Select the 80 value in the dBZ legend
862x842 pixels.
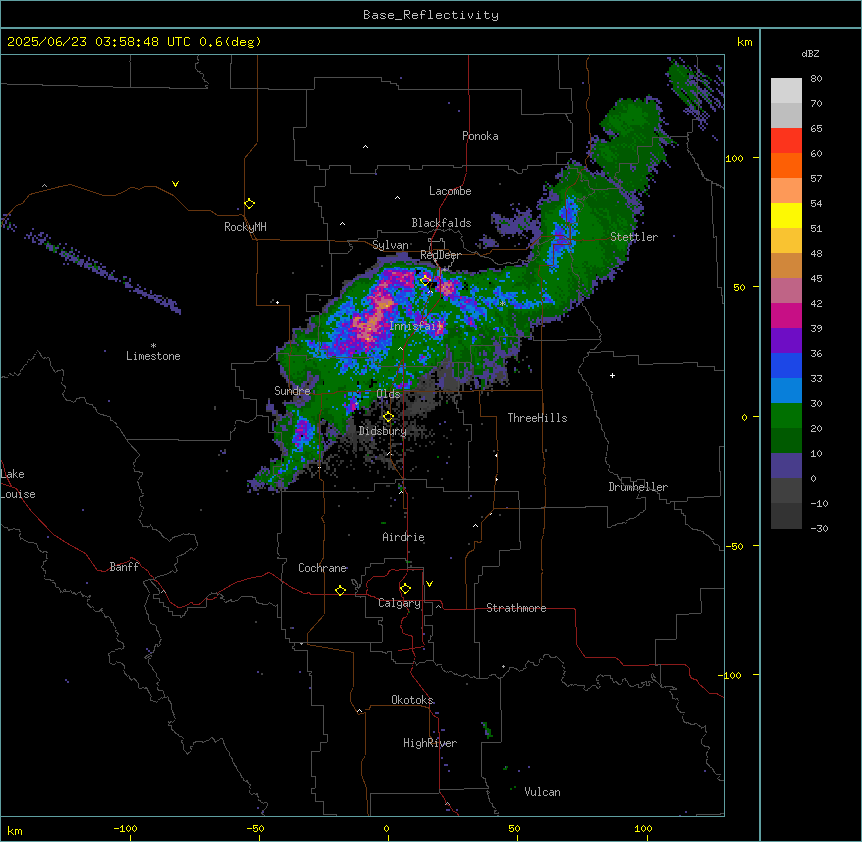click(x=816, y=79)
